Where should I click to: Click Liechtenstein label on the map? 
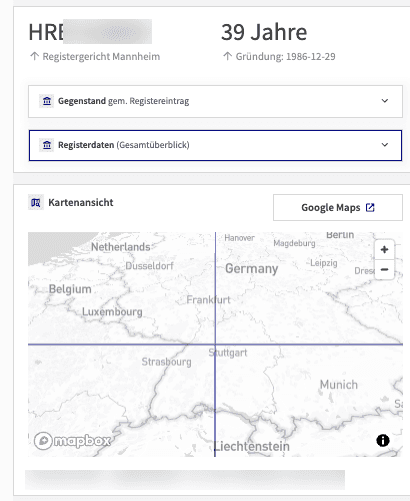point(252,446)
